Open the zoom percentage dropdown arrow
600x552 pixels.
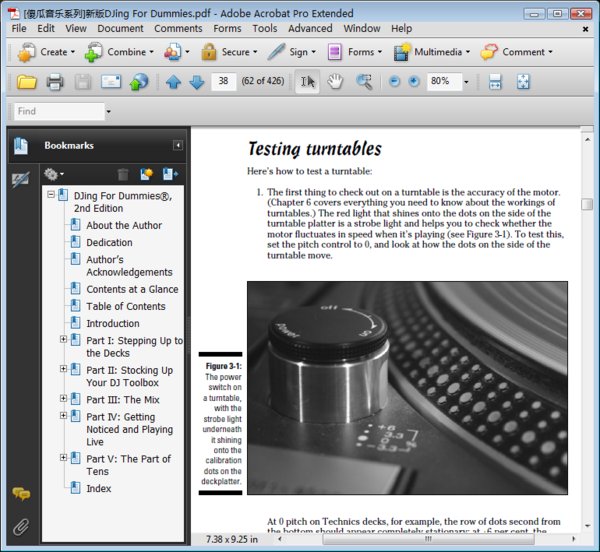click(x=466, y=82)
